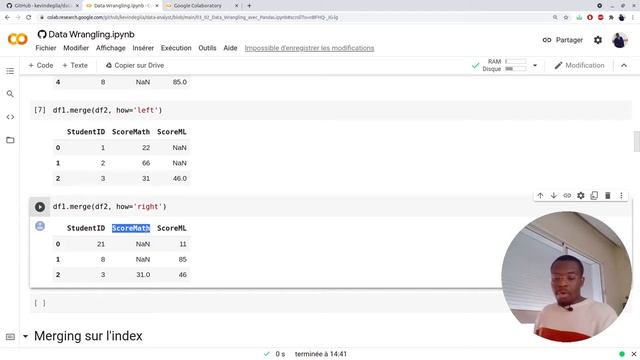
Task: Click 'terminée à 14:41' status text
Action: (x=321, y=354)
